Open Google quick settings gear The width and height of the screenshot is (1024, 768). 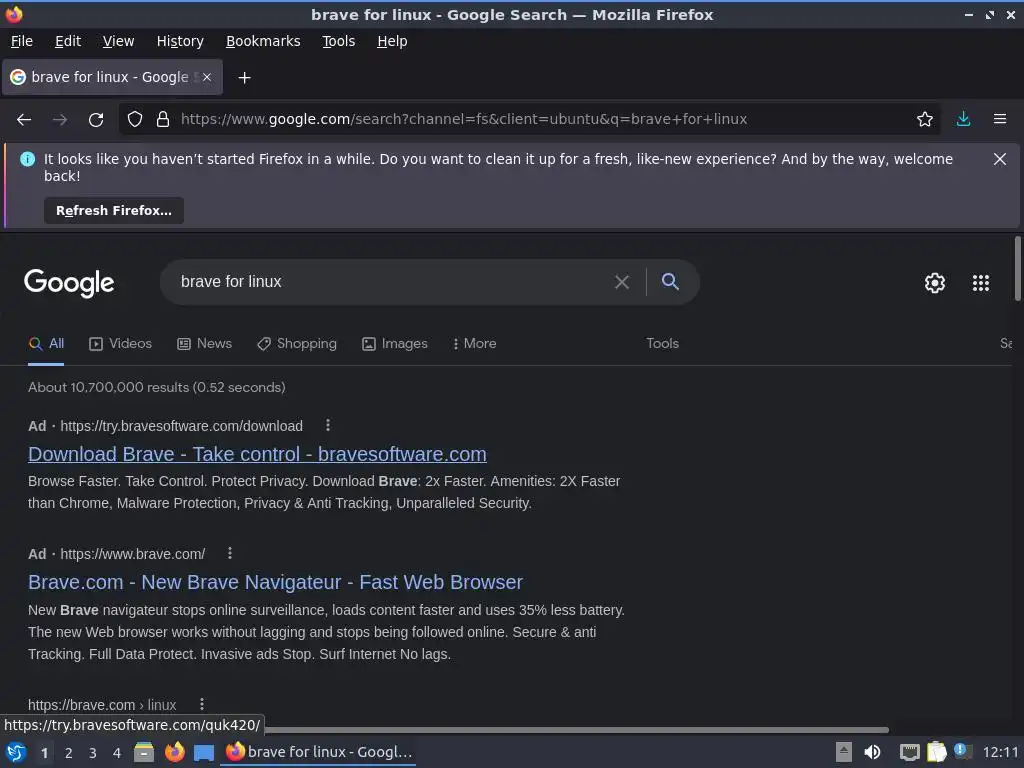[x=935, y=283]
